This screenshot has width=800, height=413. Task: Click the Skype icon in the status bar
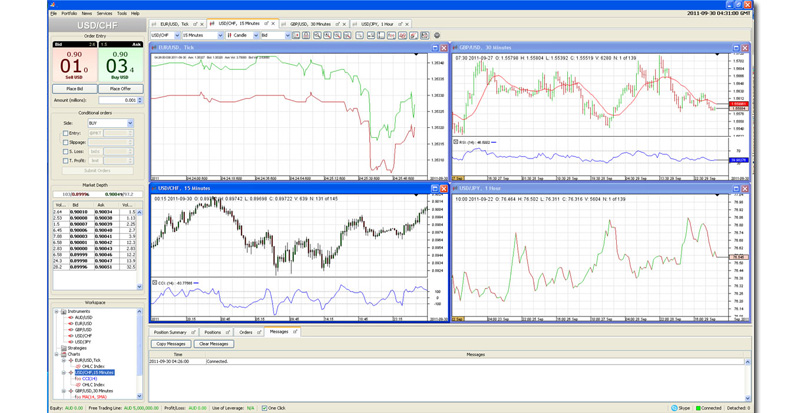674,408
